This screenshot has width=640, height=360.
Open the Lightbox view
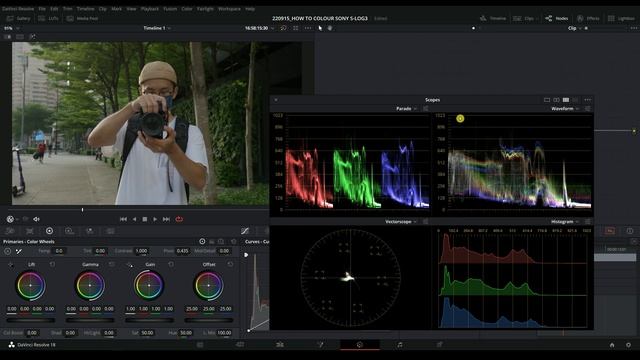(621, 18)
